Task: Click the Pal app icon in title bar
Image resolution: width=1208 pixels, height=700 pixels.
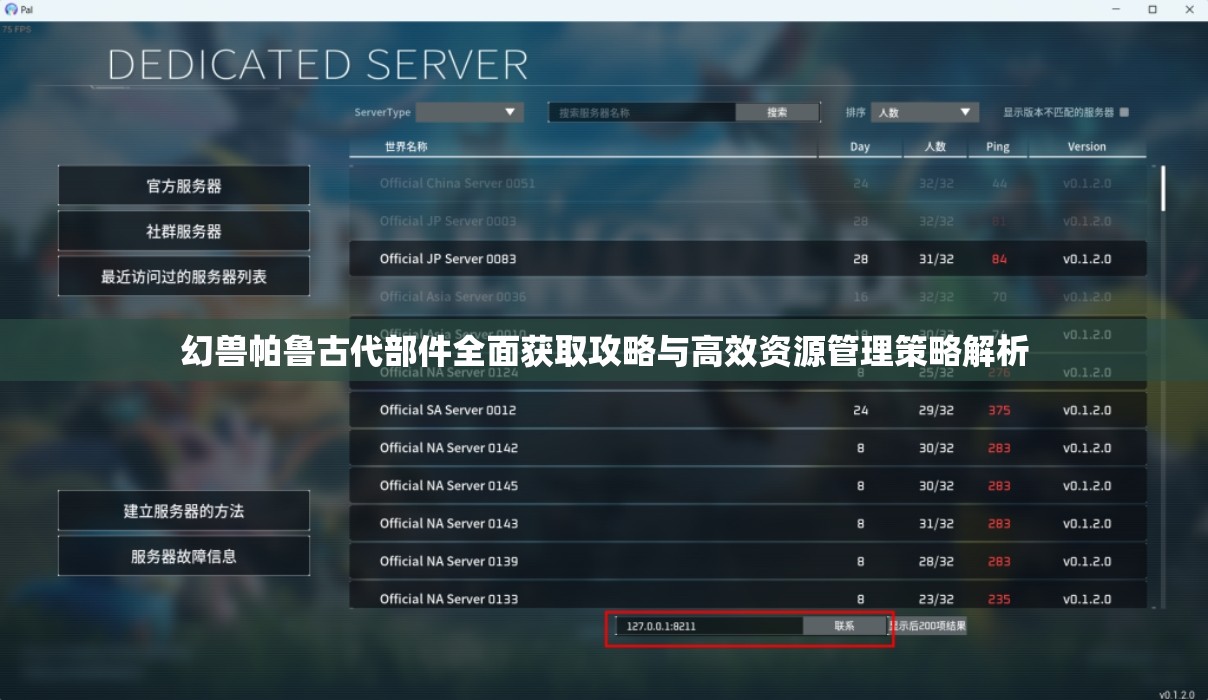Action: click(x=11, y=9)
